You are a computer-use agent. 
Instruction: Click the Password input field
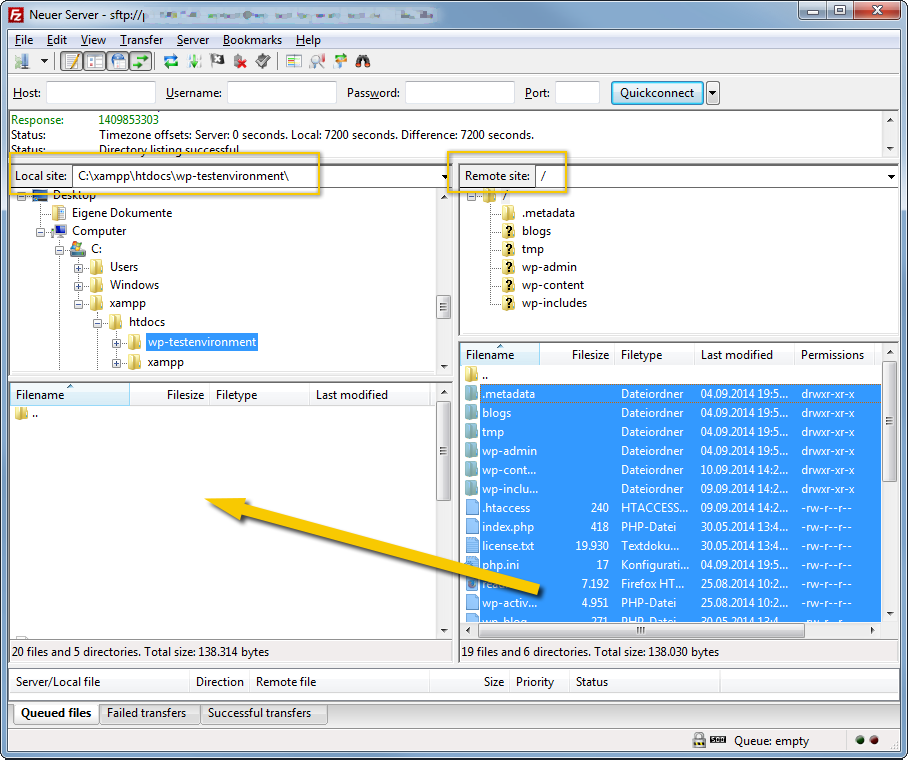460,93
